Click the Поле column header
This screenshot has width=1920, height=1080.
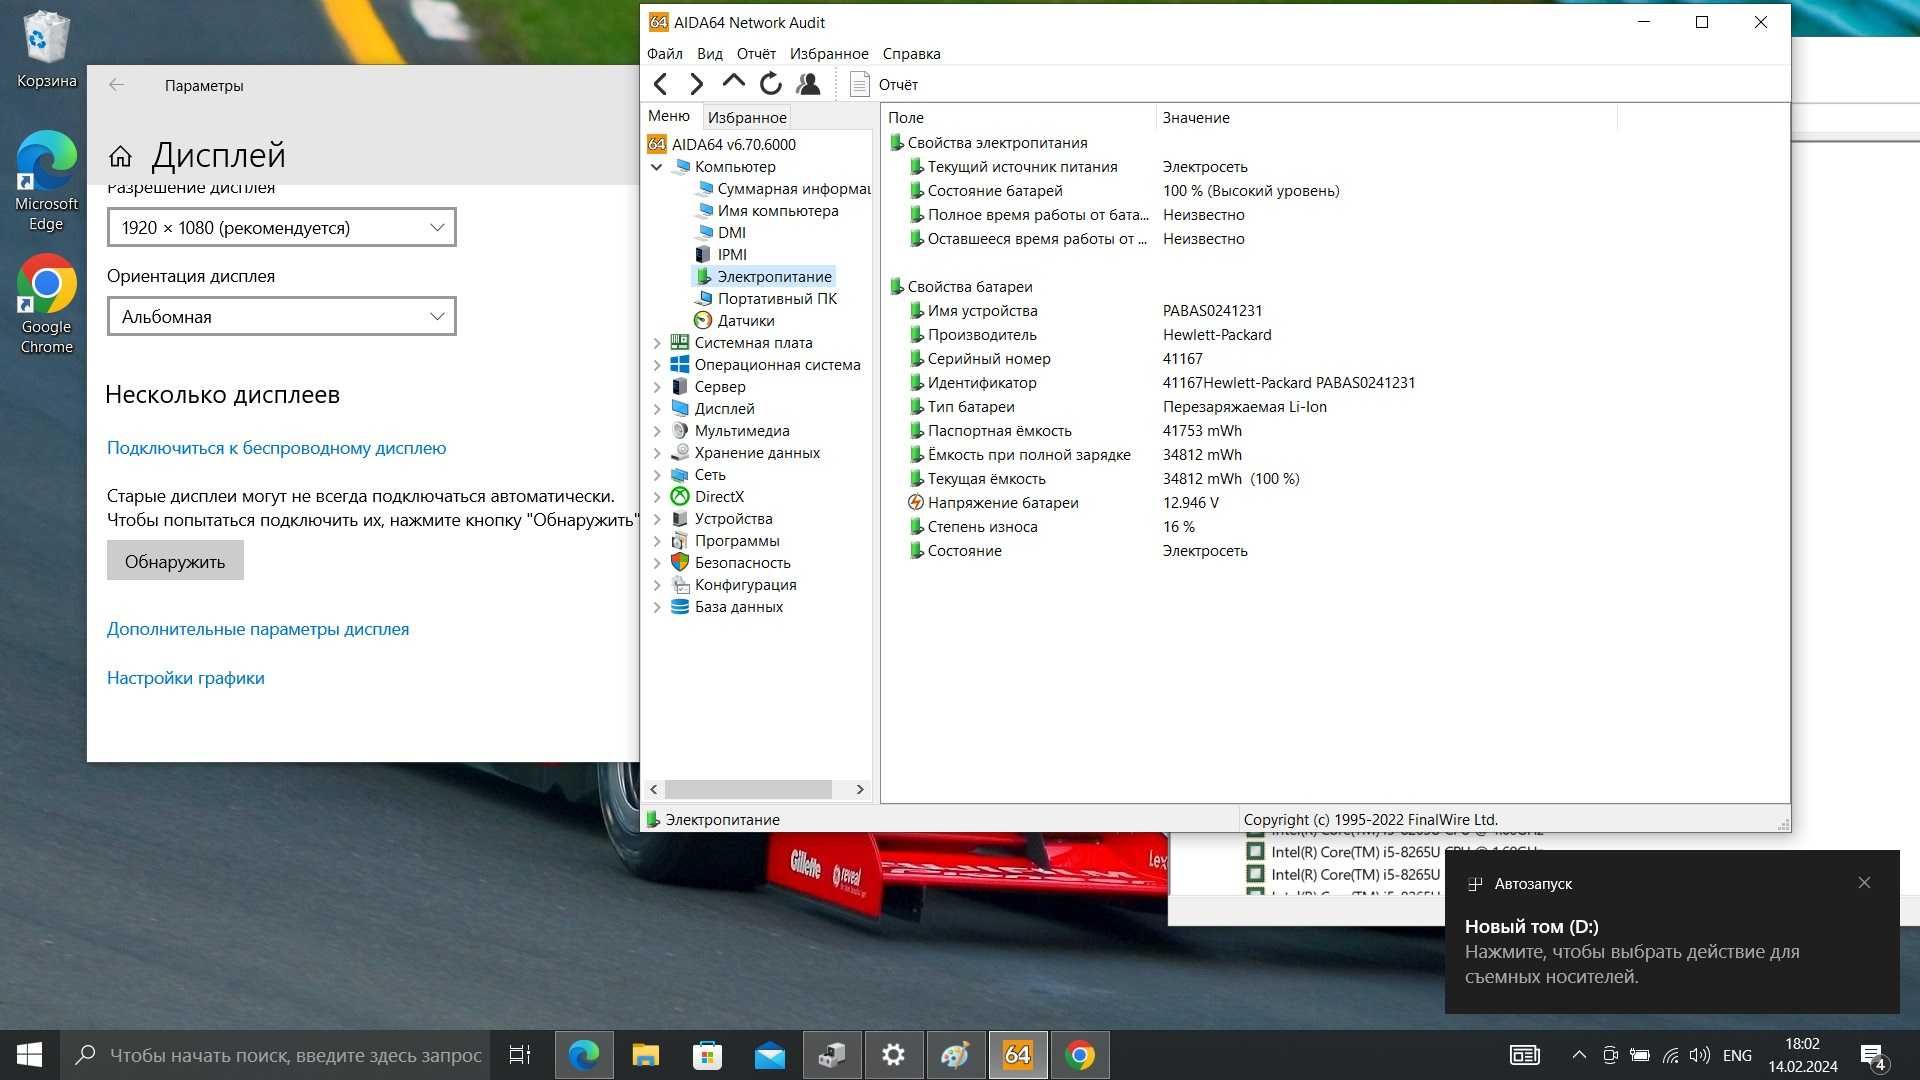1018,117
